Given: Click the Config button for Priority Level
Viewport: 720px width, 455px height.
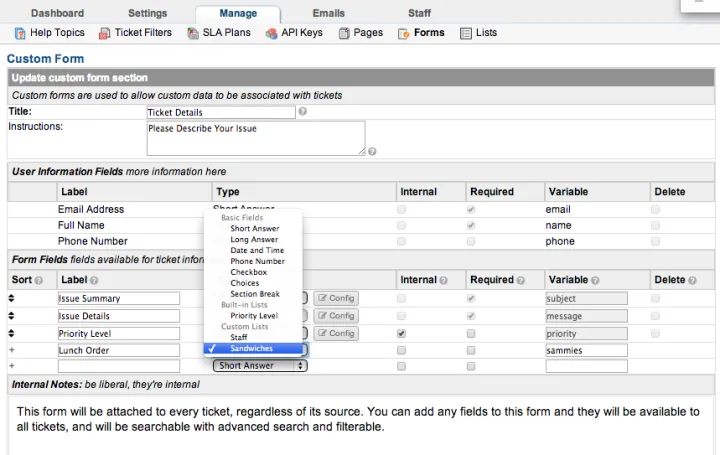Looking at the screenshot, I should point(336,333).
